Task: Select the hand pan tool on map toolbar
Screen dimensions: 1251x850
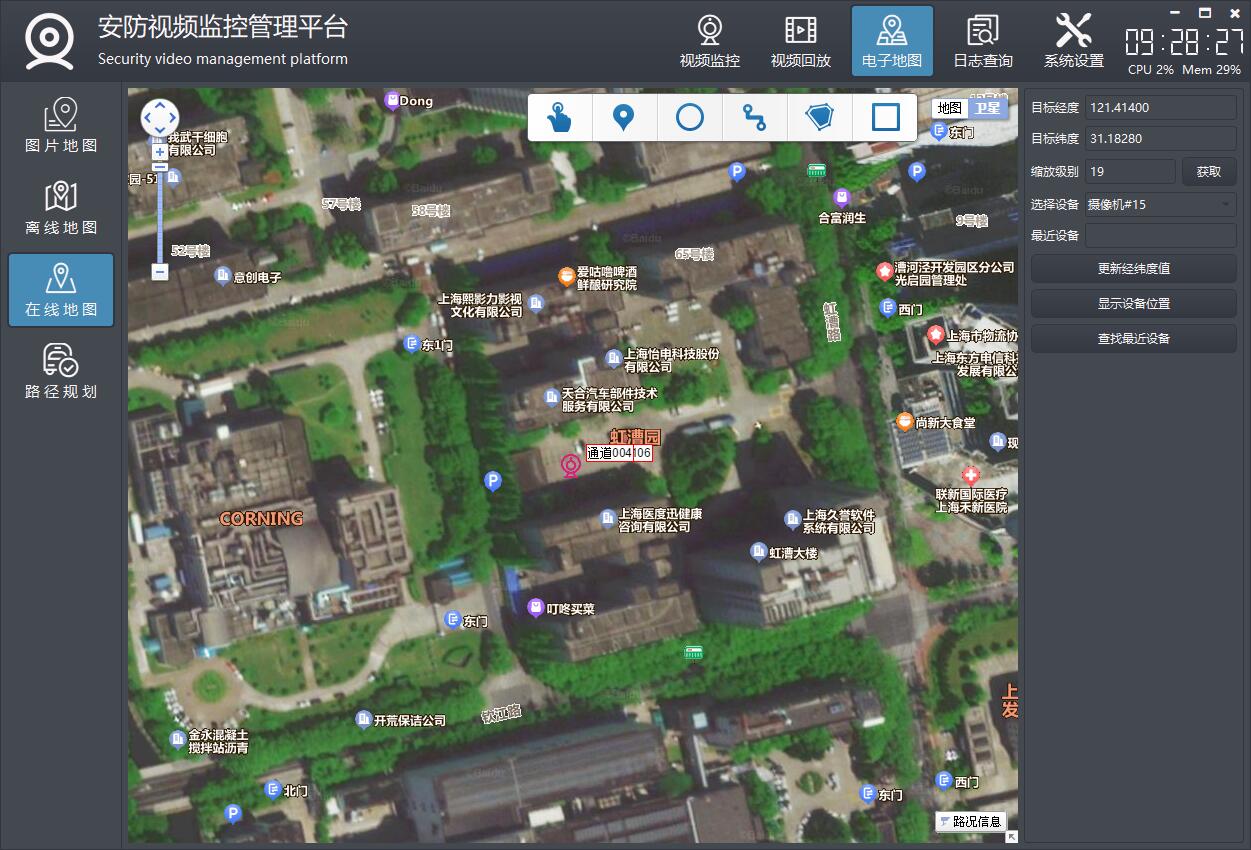Action: (x=560, y=118)
